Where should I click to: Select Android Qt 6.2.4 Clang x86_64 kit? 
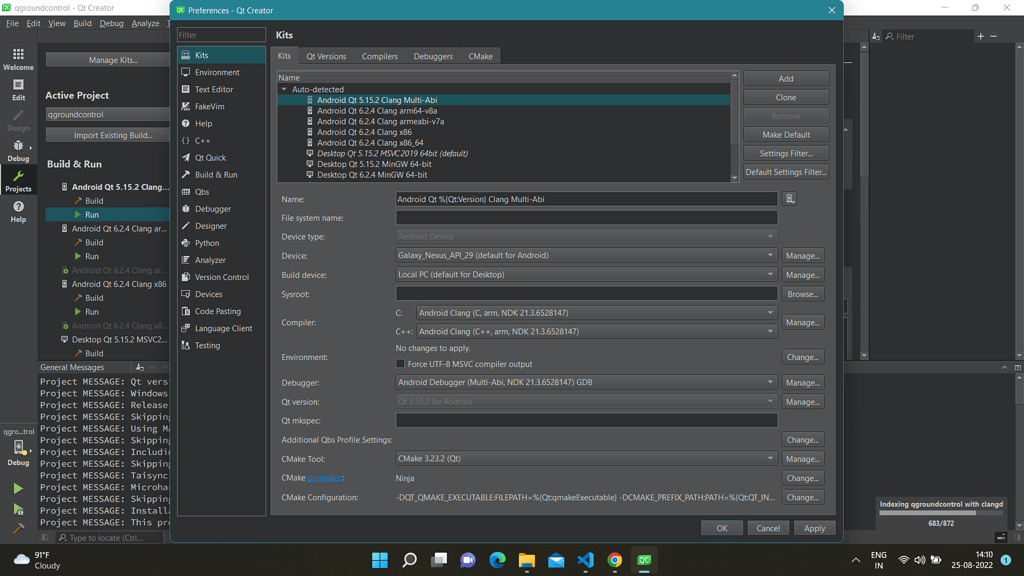point(370,142)
